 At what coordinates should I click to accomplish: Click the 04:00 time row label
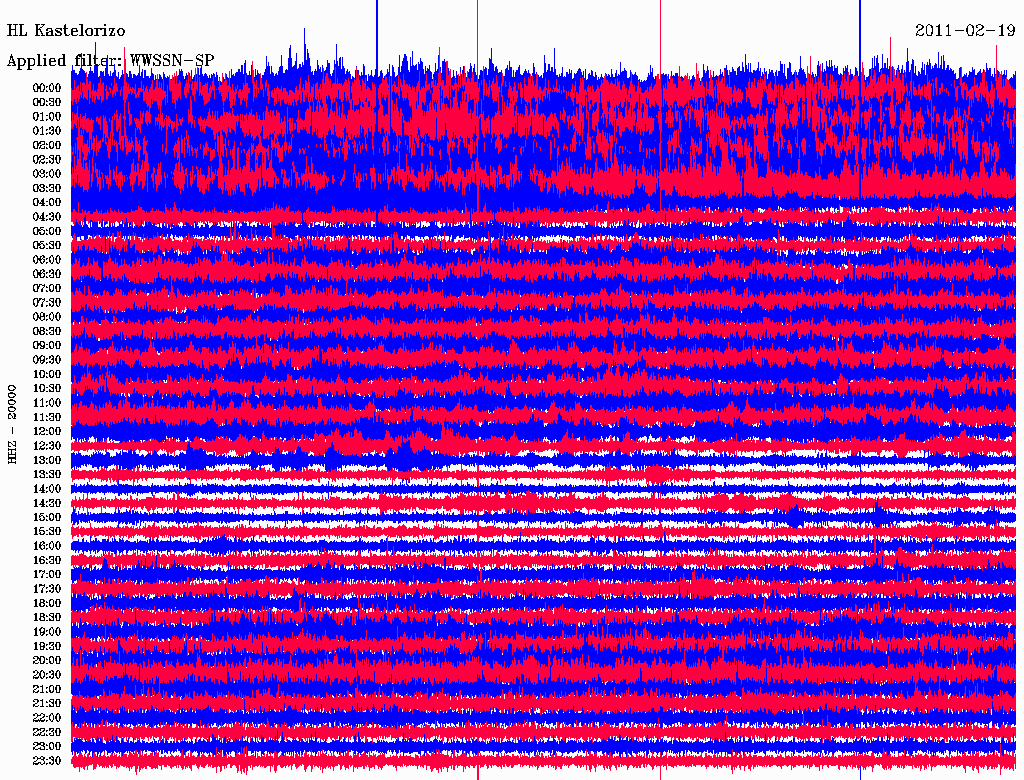47,203
